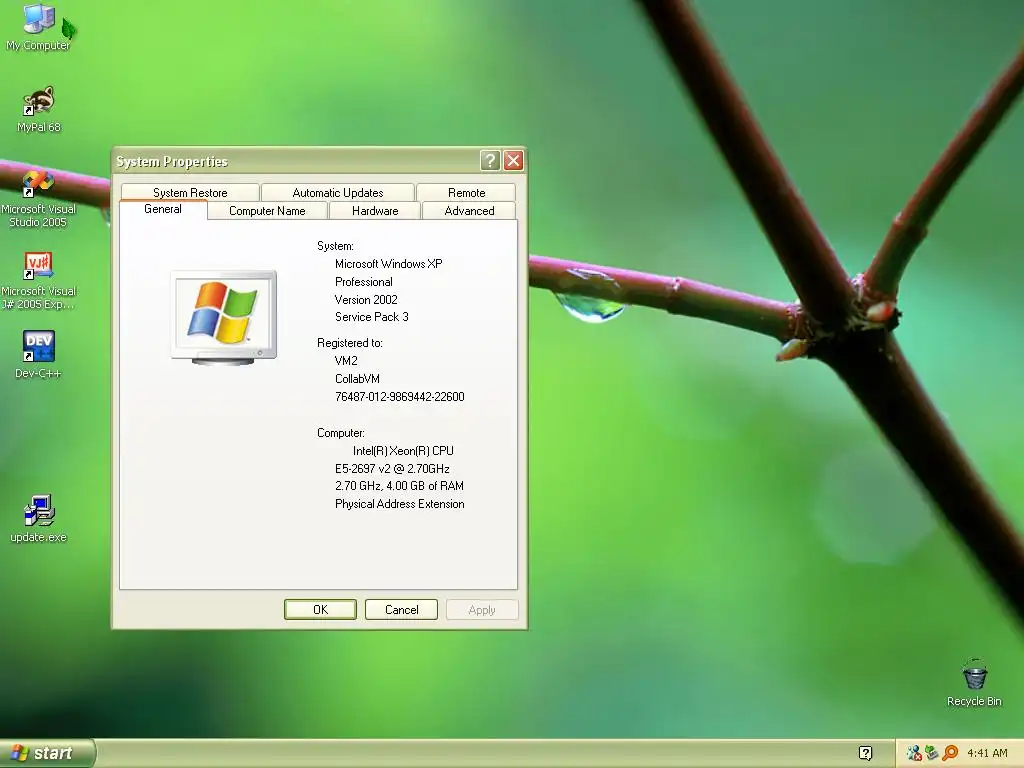Click 'Physical Address Extension' text
This screenshot has height=768, width=1024.
point(400,504)
